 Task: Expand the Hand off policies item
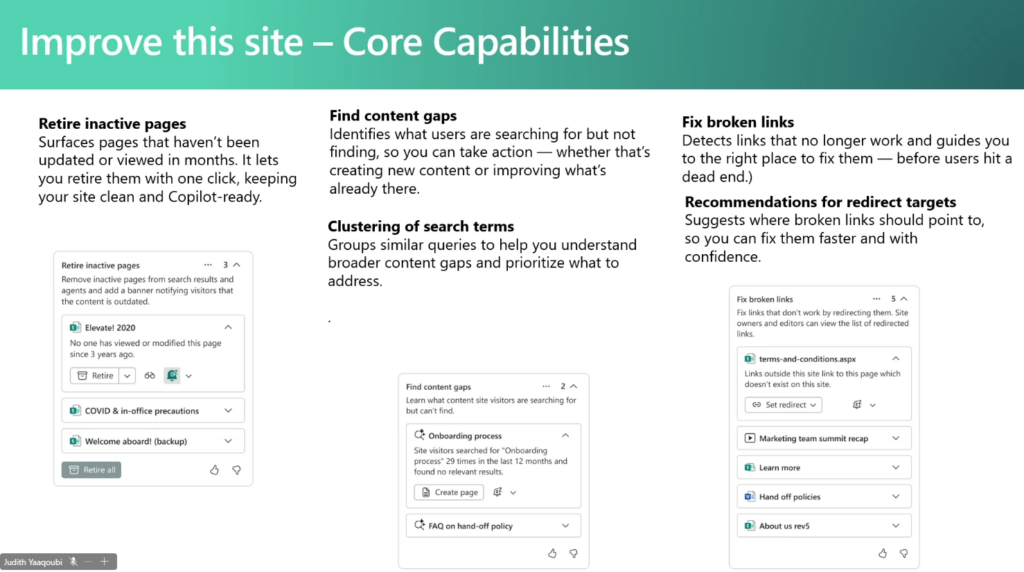point(896,496)
